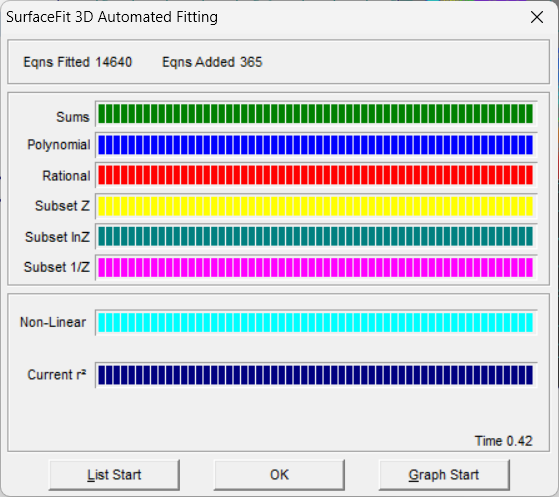This screenshot has height=497, width=559.
Task: Click the green Sums progress bar
Action: pos(316,114)
